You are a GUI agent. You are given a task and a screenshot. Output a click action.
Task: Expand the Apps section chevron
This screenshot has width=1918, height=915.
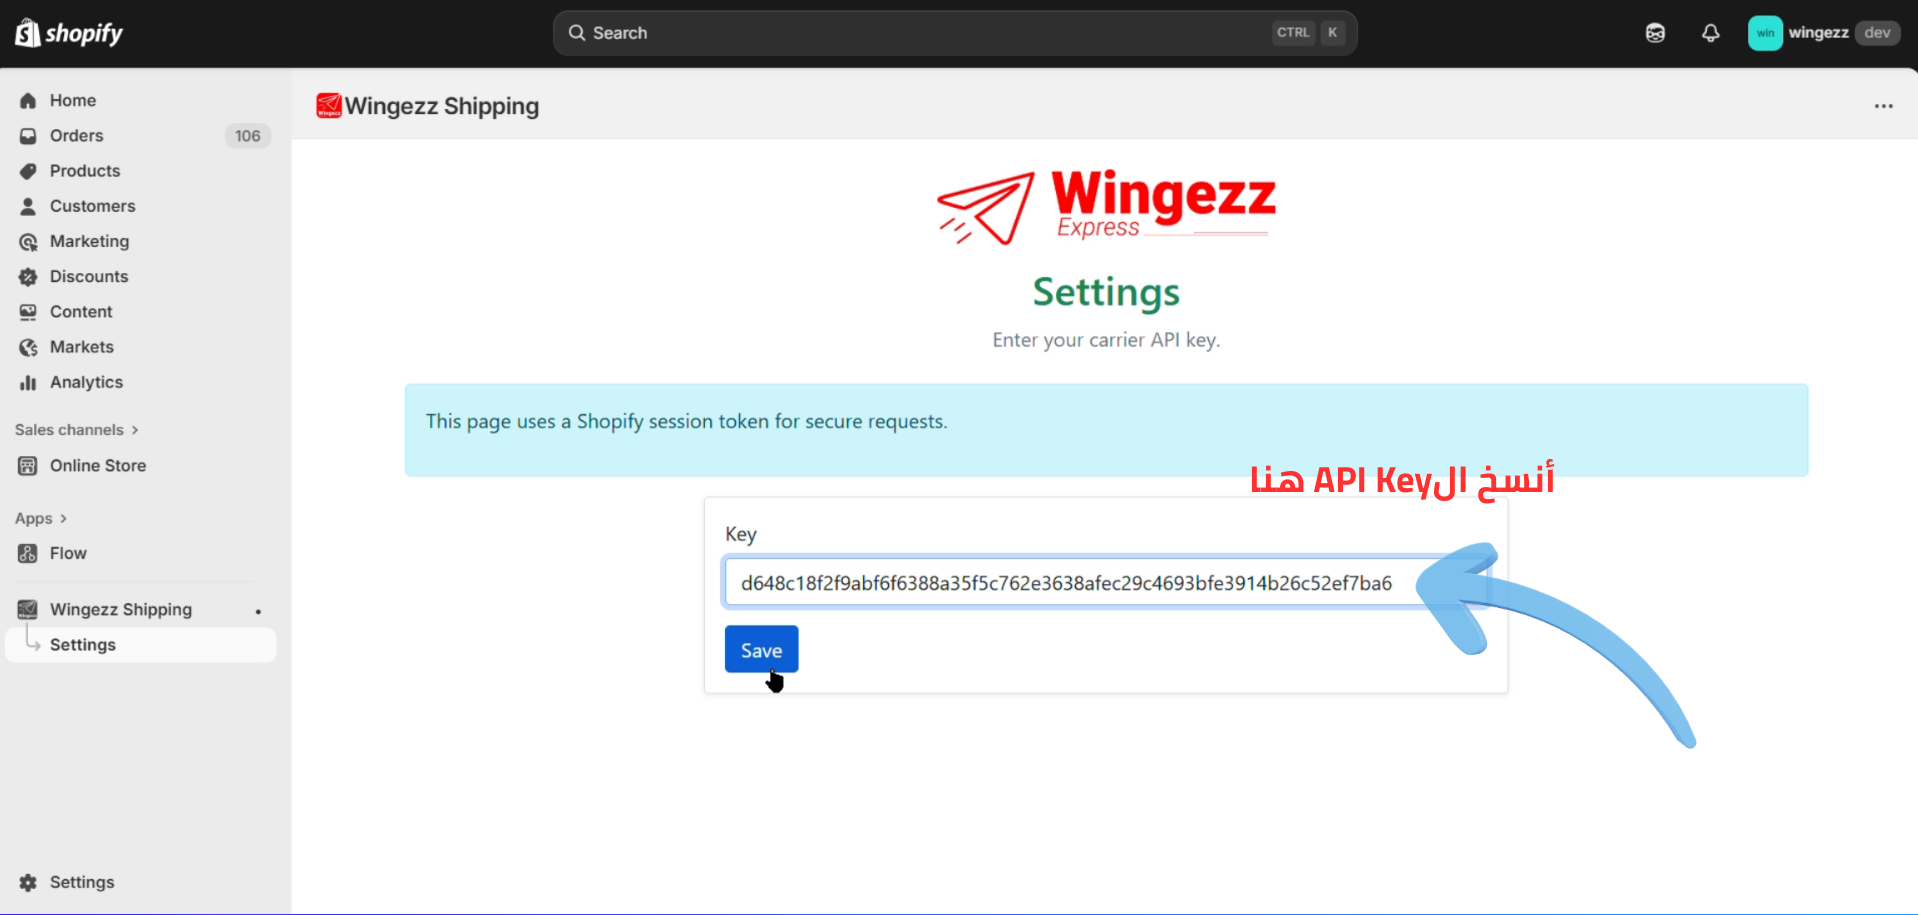coord(63,519)
